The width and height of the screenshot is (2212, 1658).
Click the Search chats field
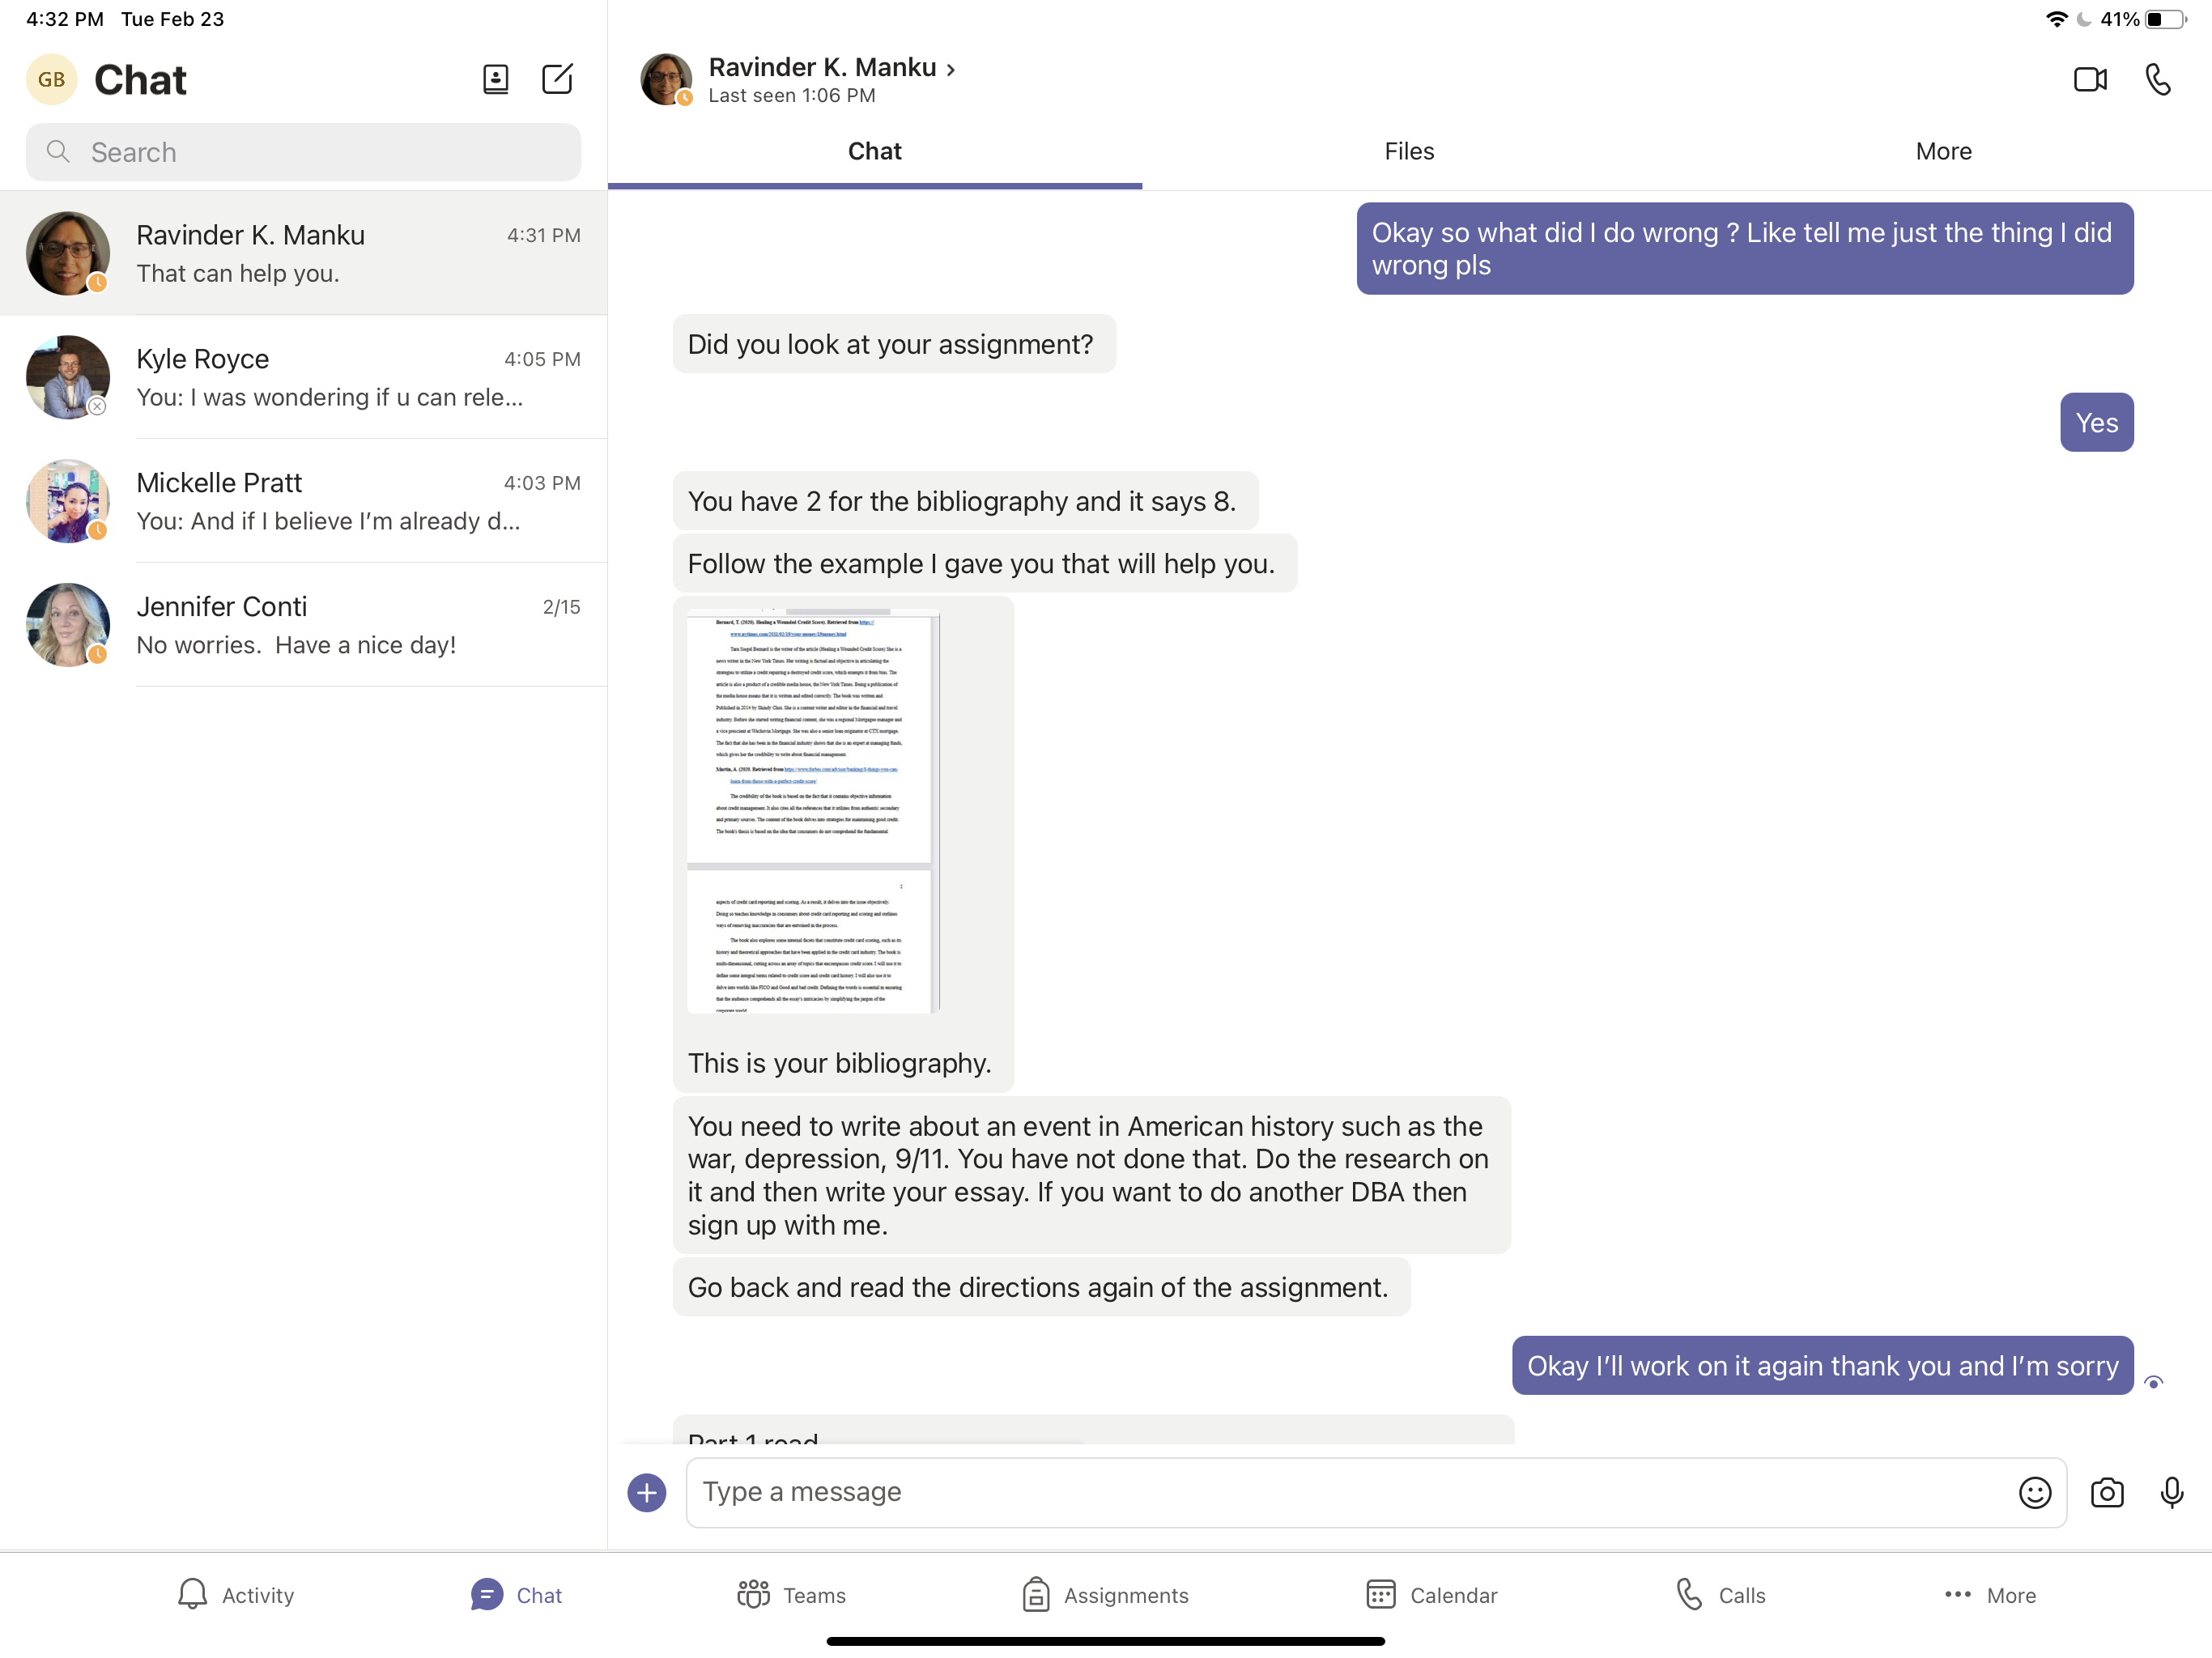point(304,152)
